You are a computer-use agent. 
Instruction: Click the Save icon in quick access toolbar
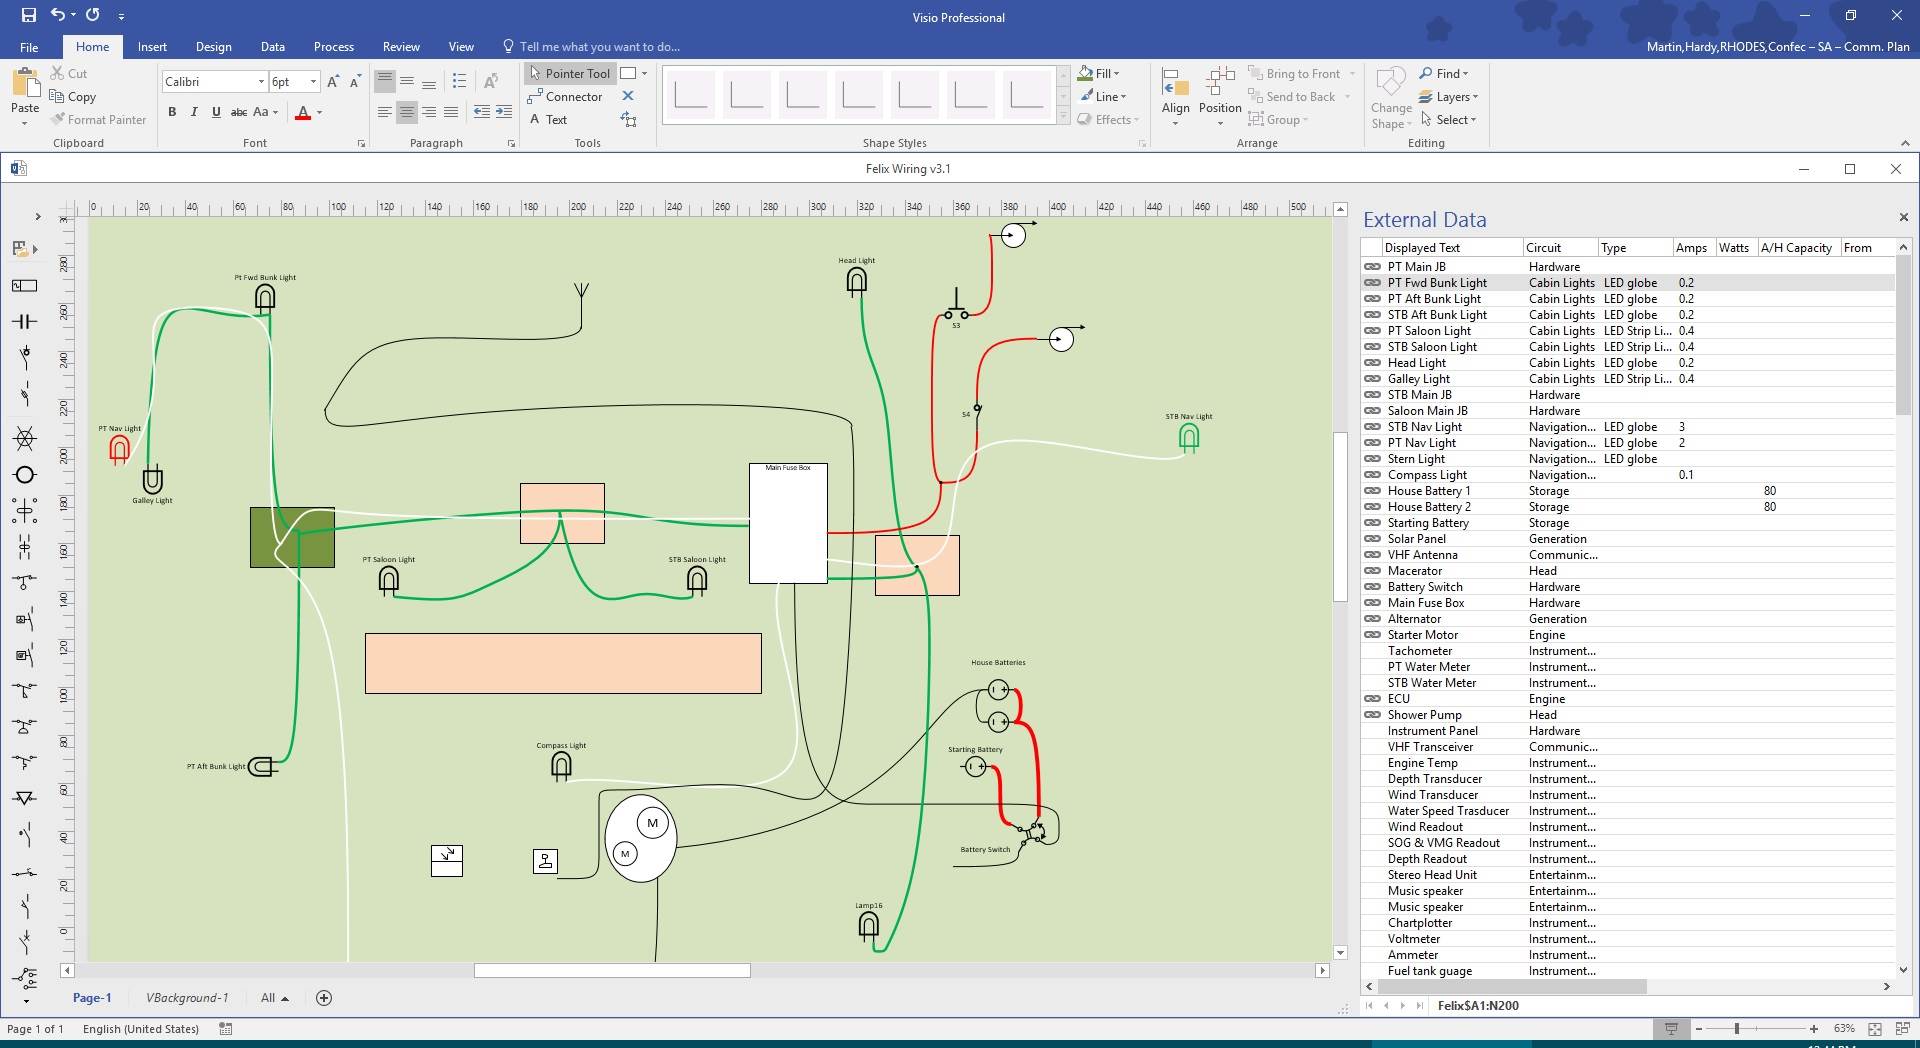coord(28,15)
